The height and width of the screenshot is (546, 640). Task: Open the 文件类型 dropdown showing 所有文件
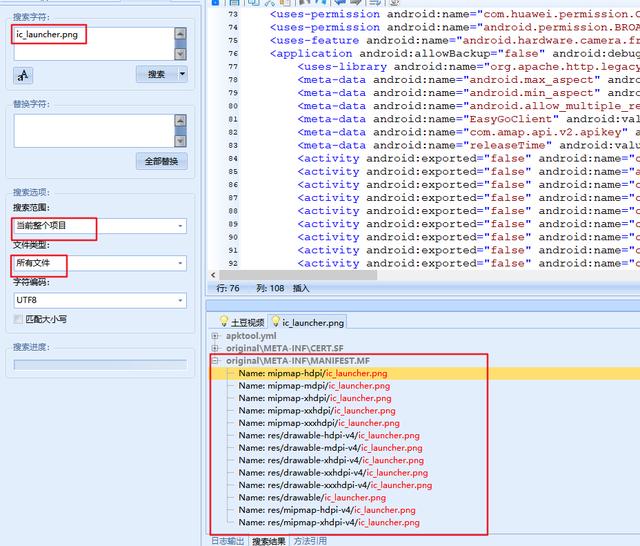100,263
